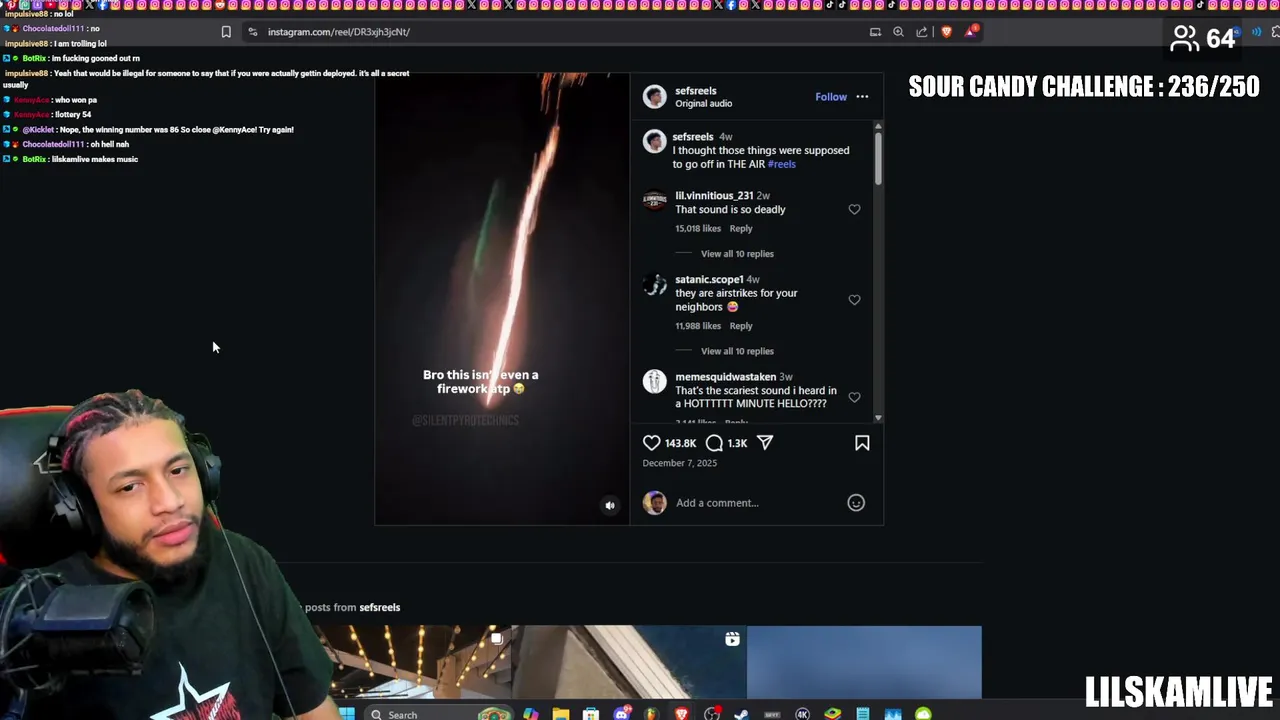This screenshot has height=720, width=1280.
Task: Open blue sky post thumbnail
Action: 864,662
